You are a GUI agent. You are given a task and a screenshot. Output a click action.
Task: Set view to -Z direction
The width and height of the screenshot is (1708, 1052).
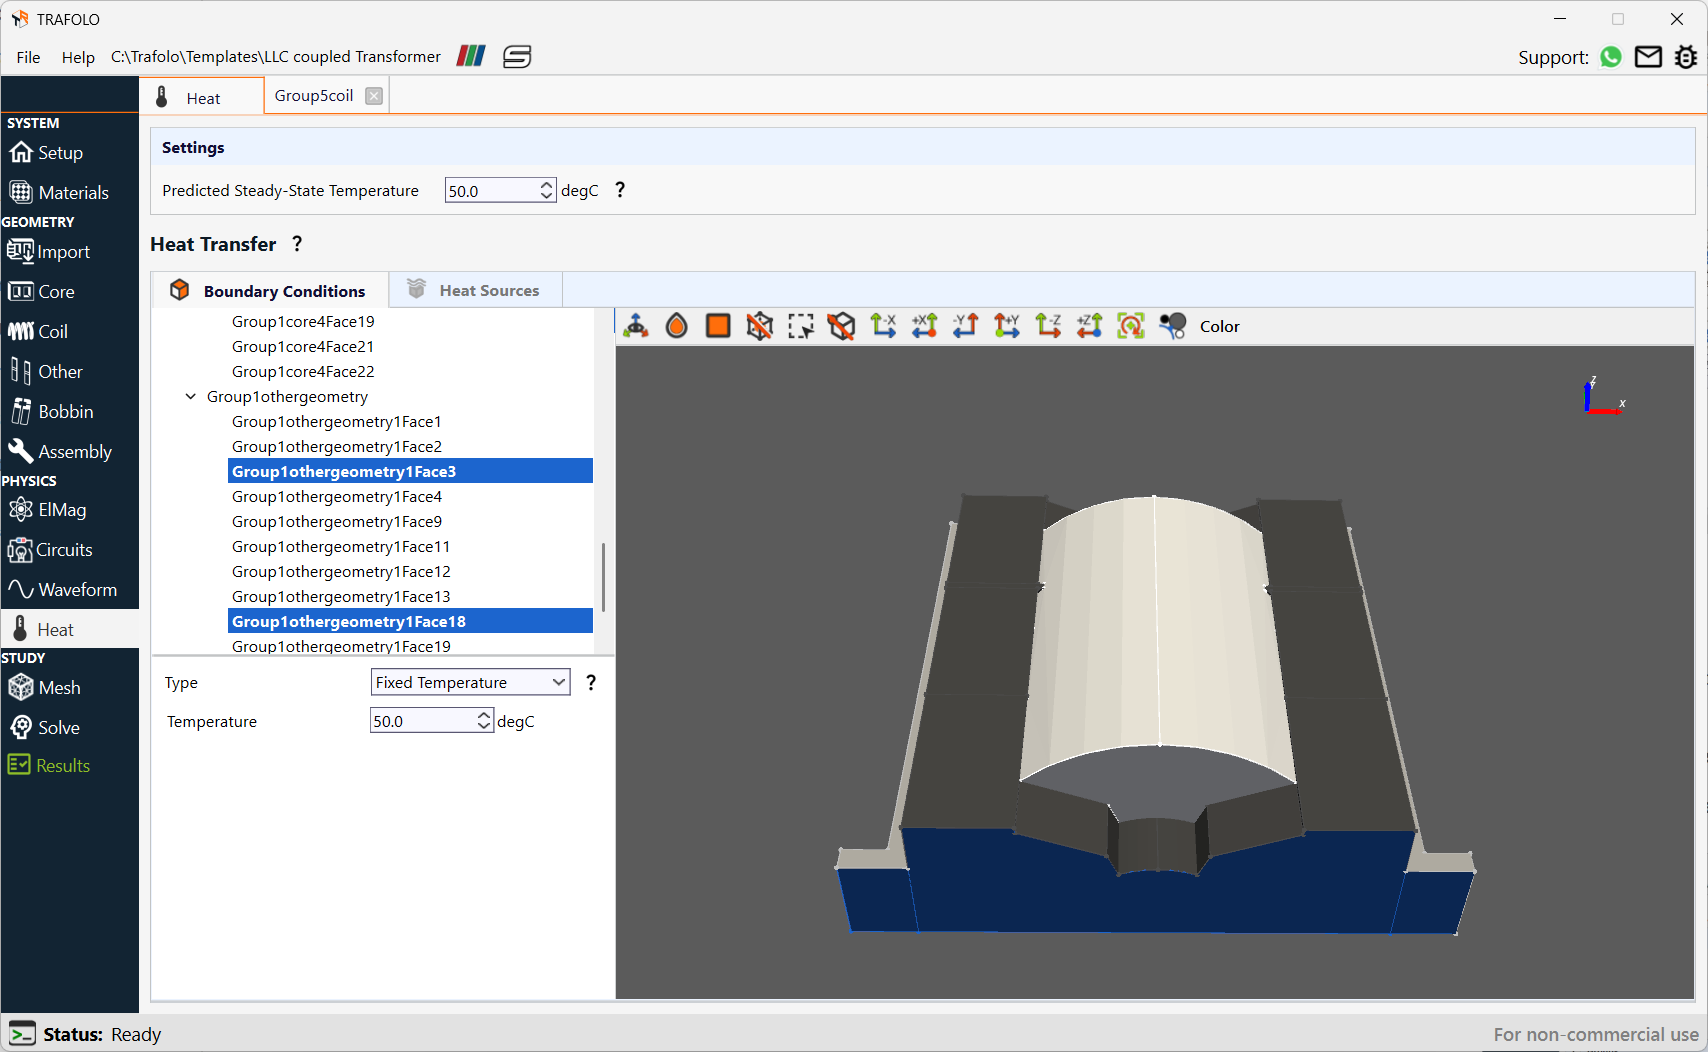pos(1048,326)
